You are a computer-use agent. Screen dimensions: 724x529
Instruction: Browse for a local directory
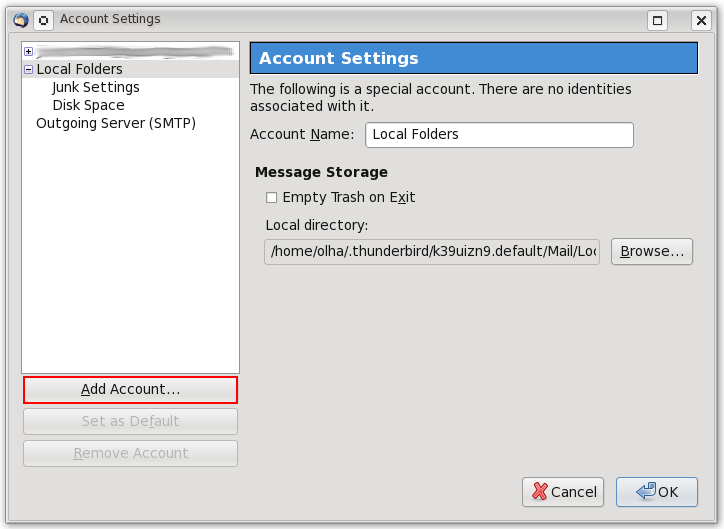(x=651, y=251)
